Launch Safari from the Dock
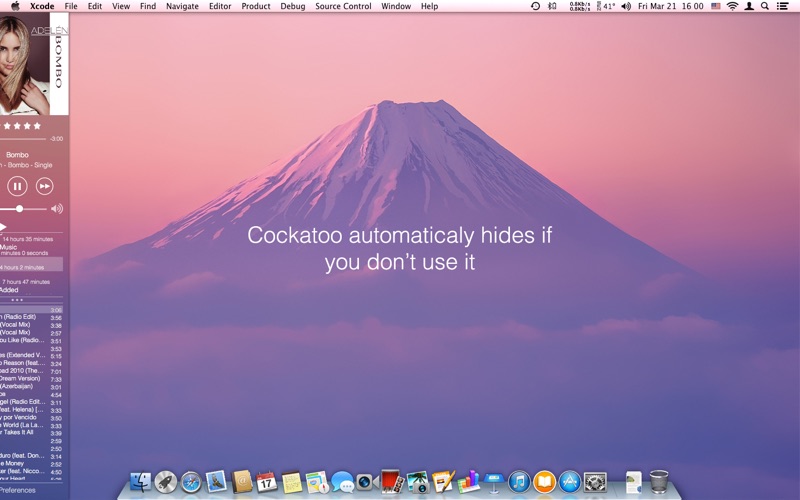The height and width of the screenshot is (500, 800). tap(191, 482)
